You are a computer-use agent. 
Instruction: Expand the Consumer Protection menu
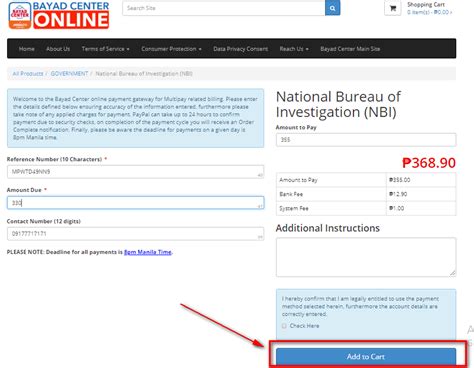171,49
